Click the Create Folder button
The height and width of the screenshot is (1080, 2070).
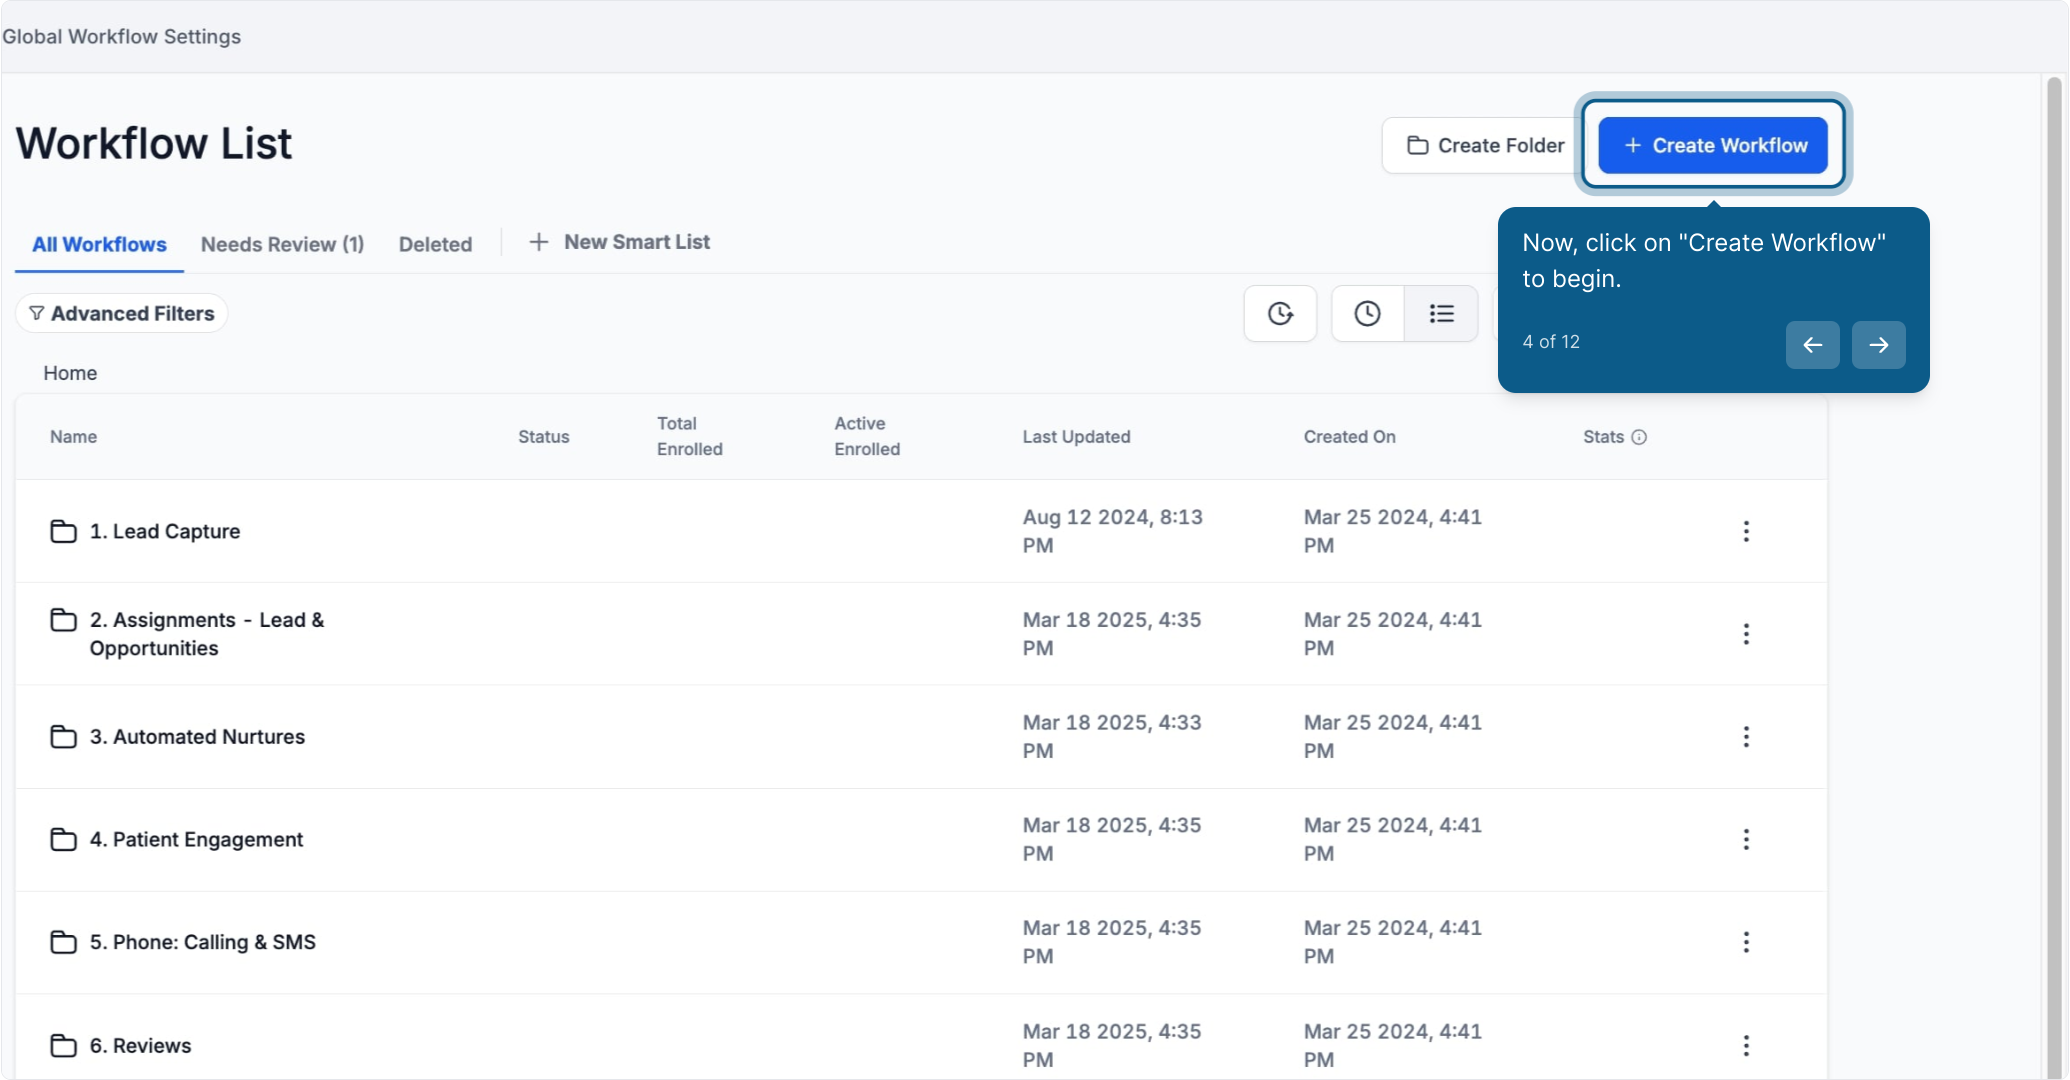click(x=1485, y=145)
